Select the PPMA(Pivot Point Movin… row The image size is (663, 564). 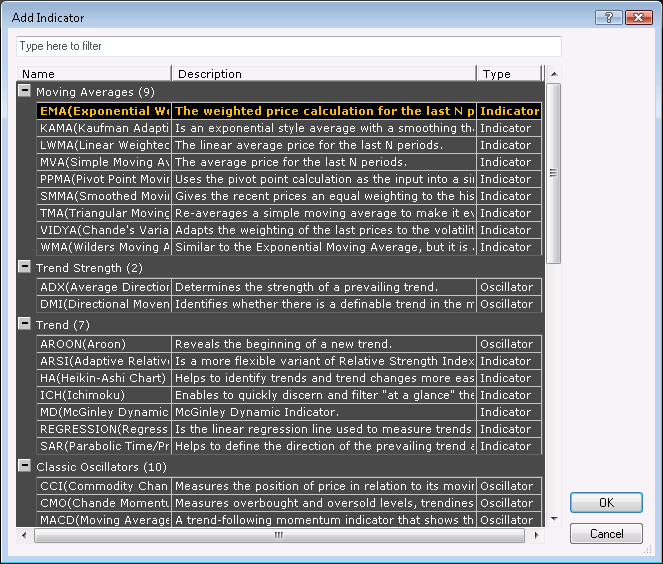[x=289, y=179]
